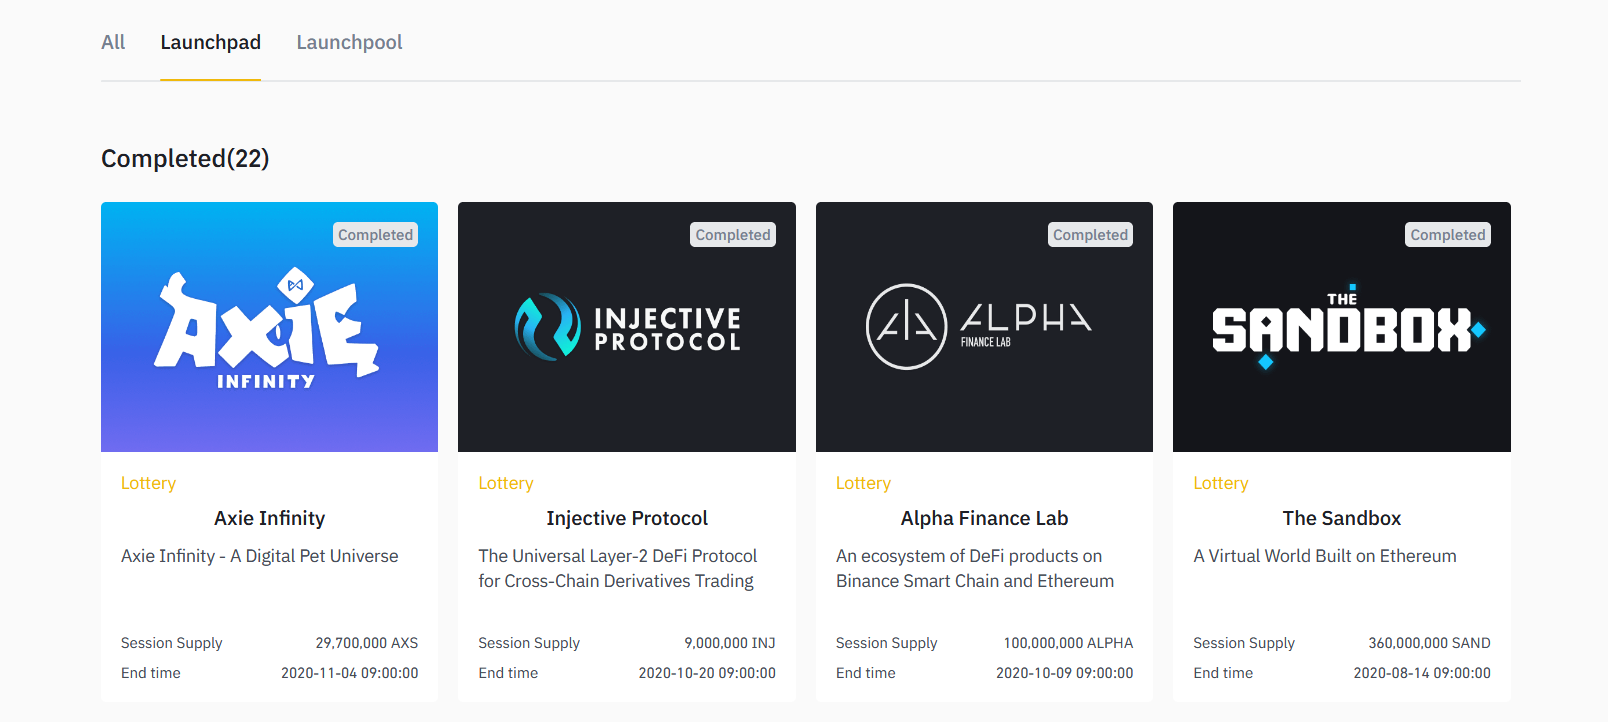Click the Completed(22) section heading
The height and width of the screenshot is (722, 1608).
click(x=185, y=158)
